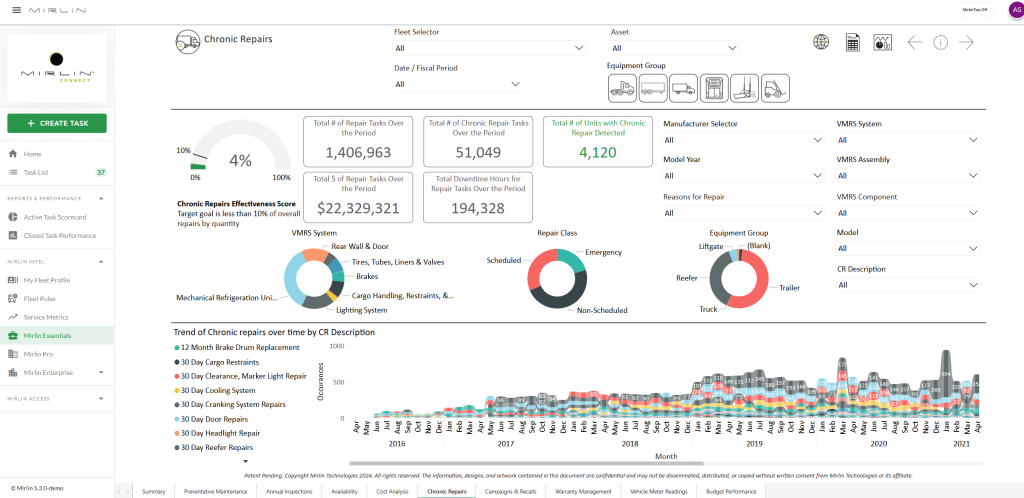Click the Service Metrics icon

click(12, 317)
